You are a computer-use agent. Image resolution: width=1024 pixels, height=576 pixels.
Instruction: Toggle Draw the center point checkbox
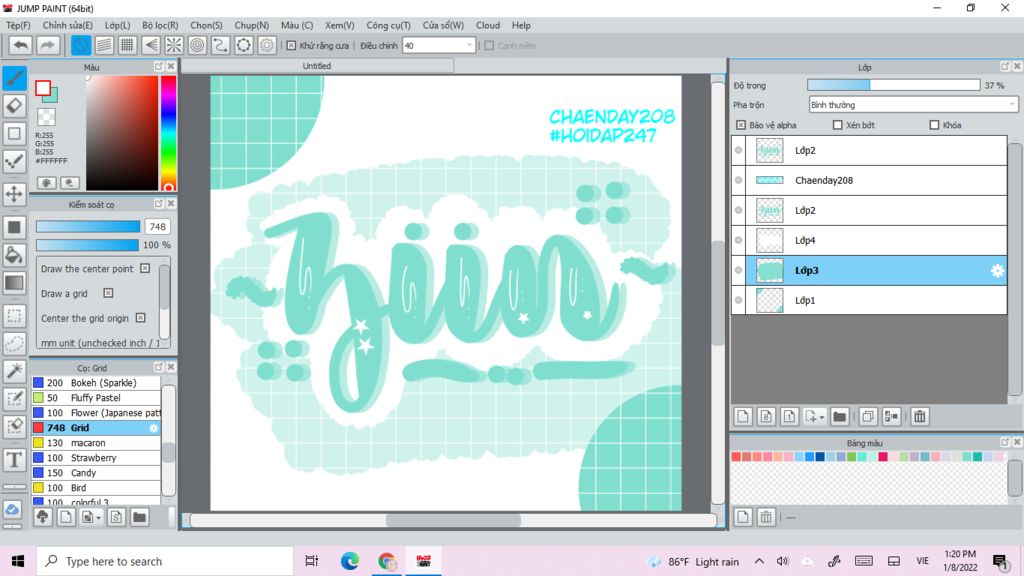(145, 268)
